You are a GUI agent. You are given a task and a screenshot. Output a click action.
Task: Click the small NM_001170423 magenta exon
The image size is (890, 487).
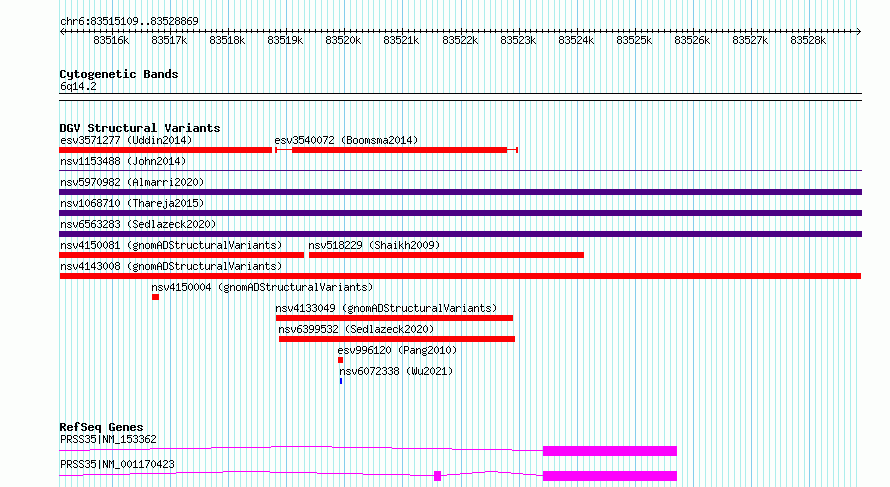(x=438, y=476)
